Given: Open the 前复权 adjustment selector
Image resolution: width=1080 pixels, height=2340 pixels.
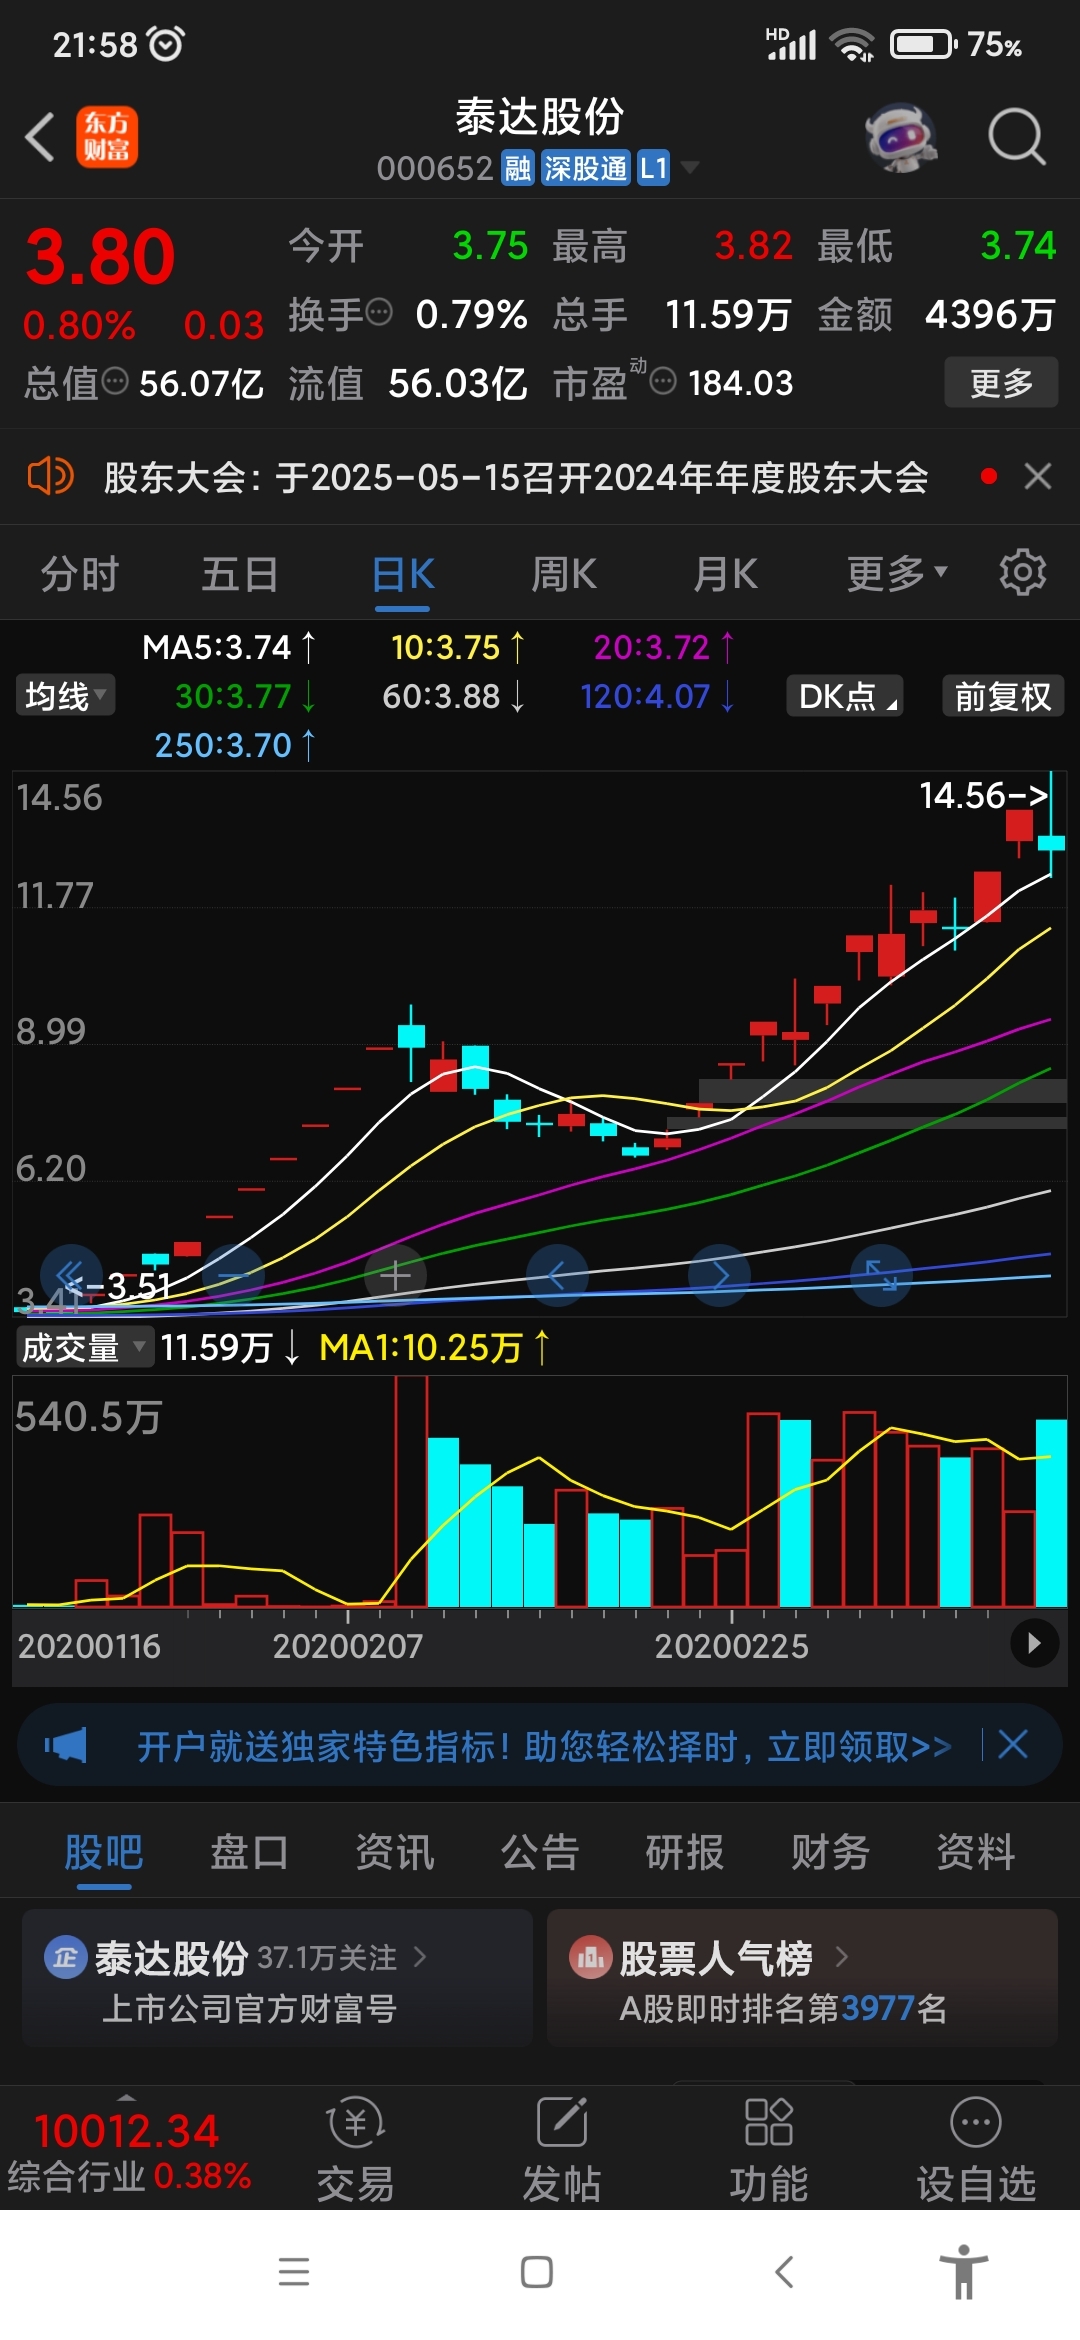Looking at the screenshot, I should click(x=1003, y=696).
